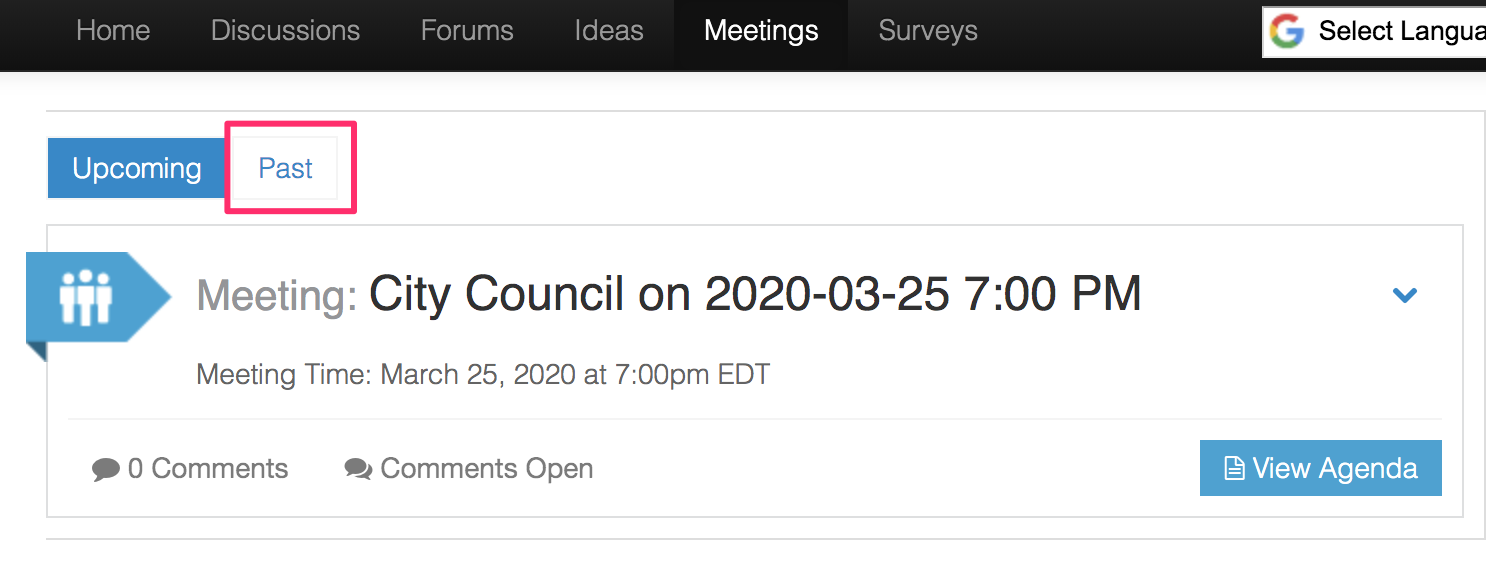Screen dimensions: 1486x578
Task: Click the Google logo in the language selector
Action: pos(1289,31)
